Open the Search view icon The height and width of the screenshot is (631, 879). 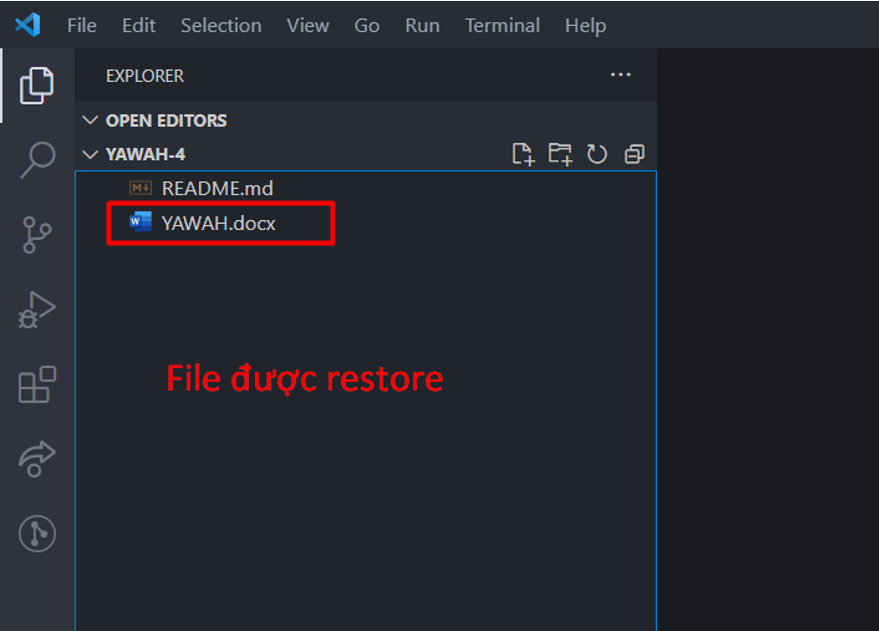click(38, 160)
